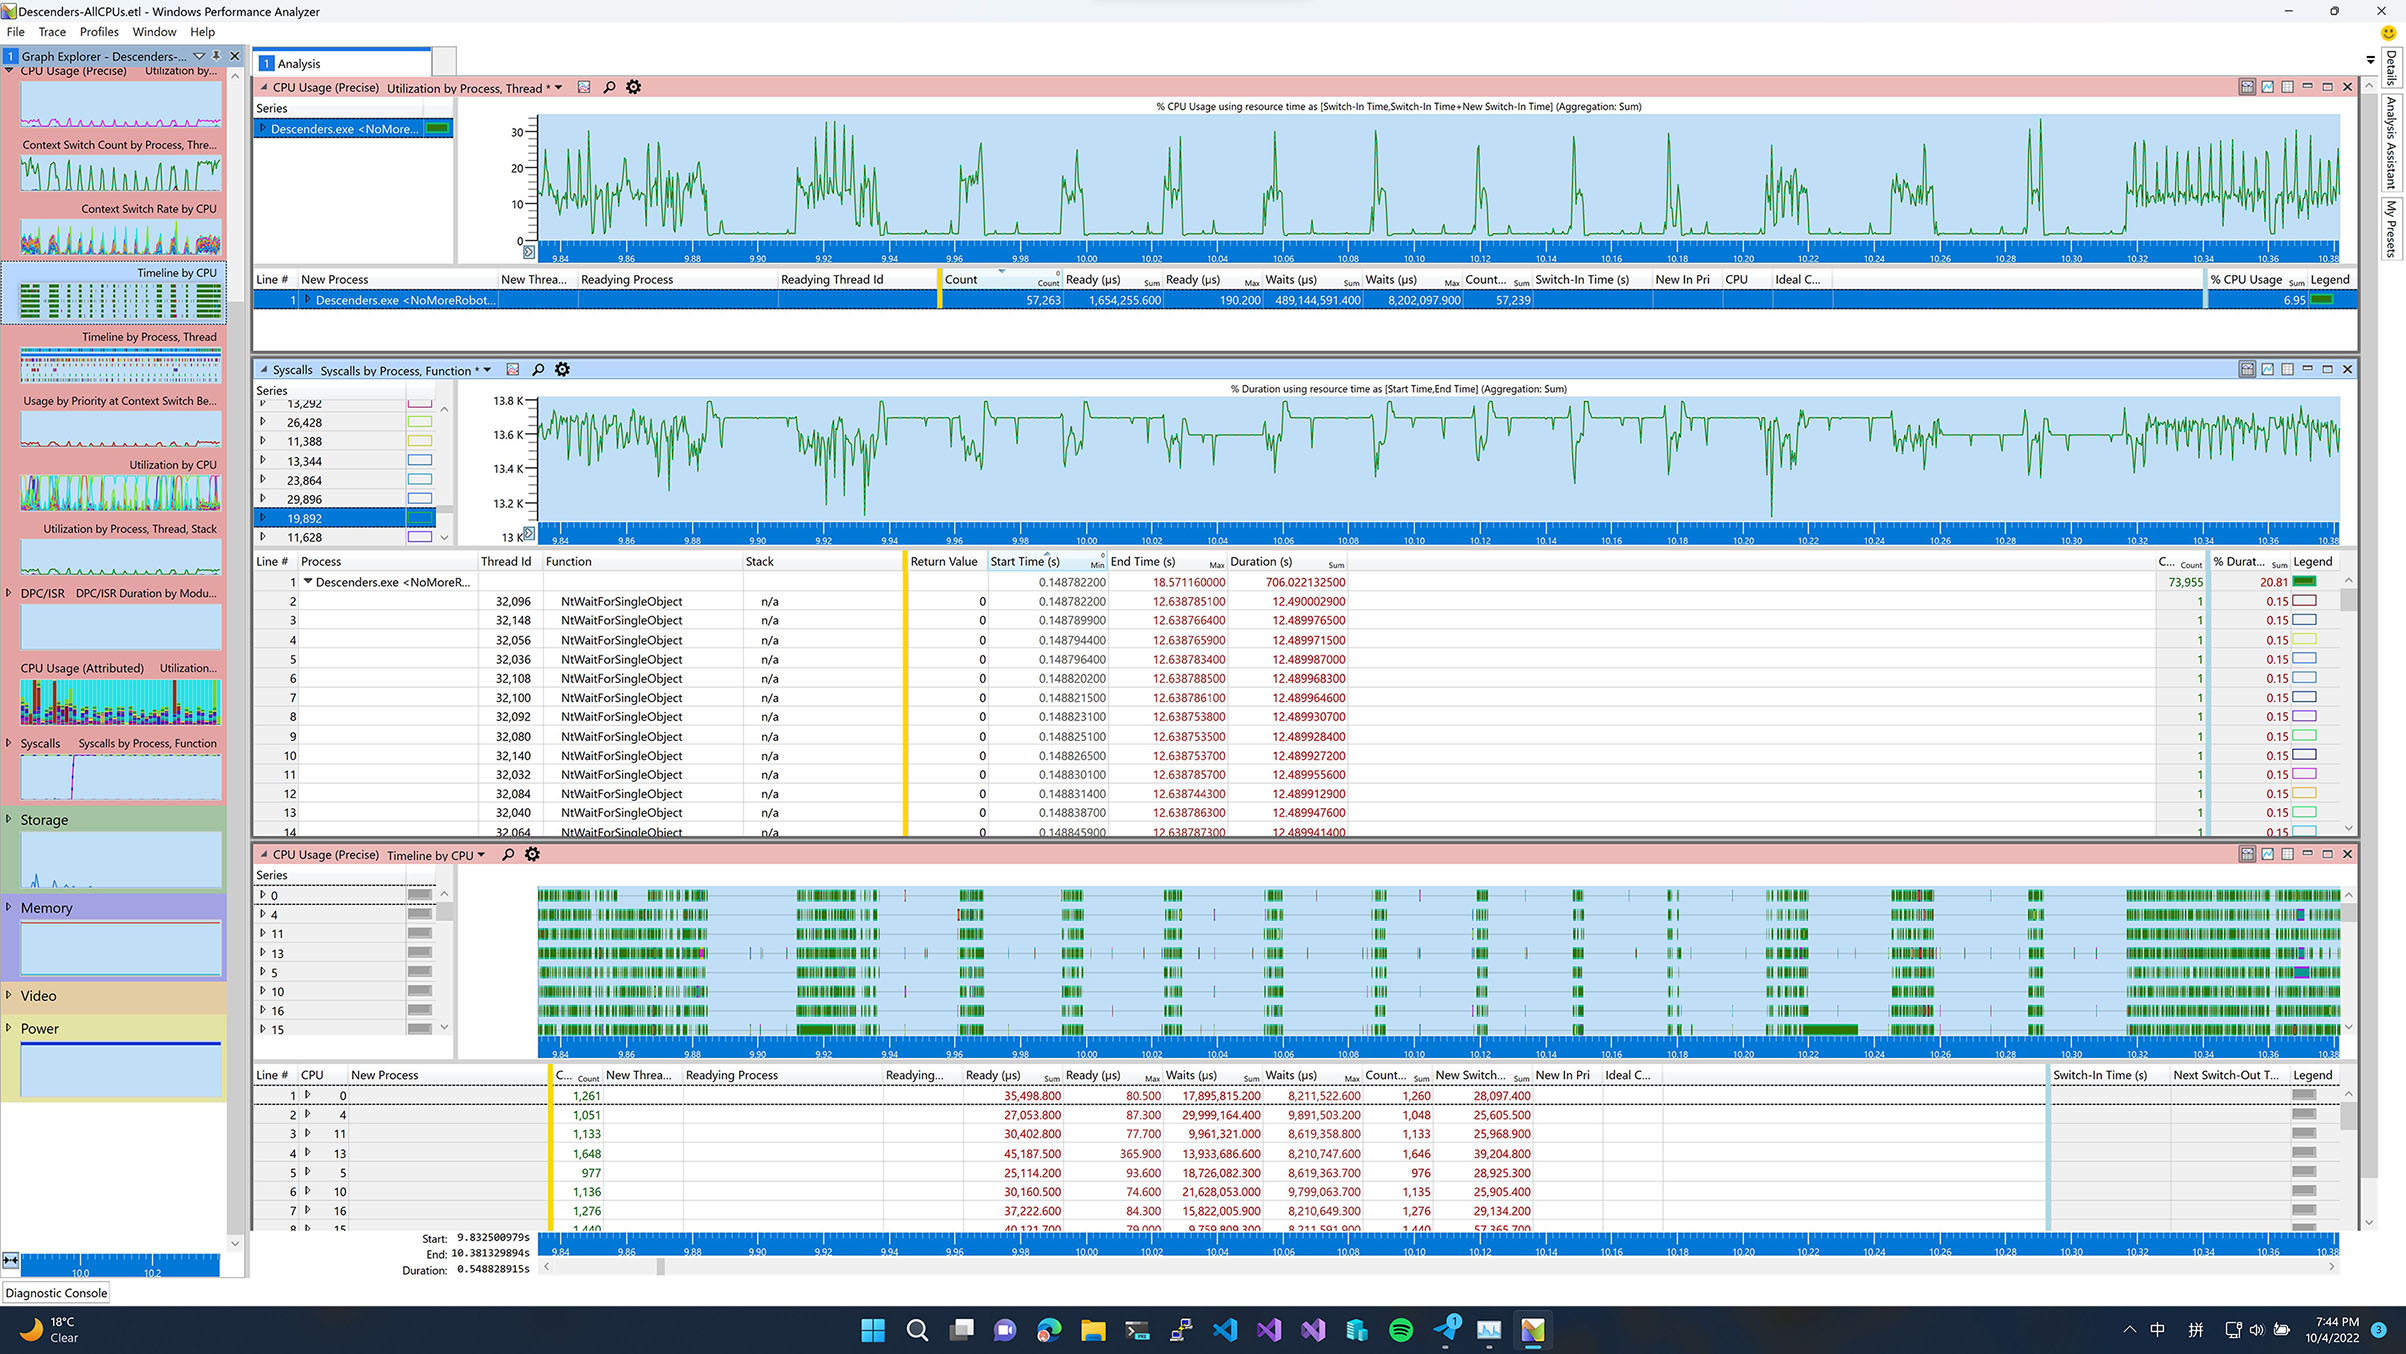Expand the DPC/ISR section in Graph Explorer

(10, 592)
